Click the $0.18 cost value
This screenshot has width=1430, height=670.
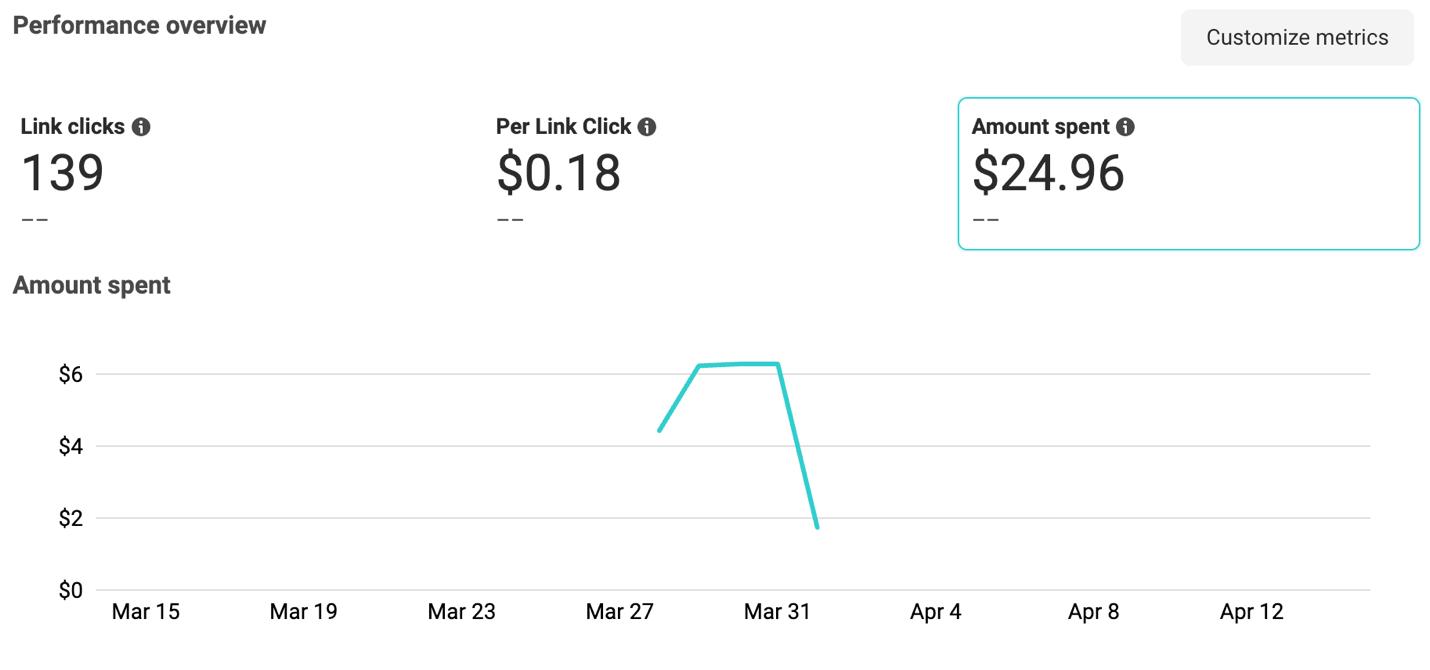(x=558, y=173)
